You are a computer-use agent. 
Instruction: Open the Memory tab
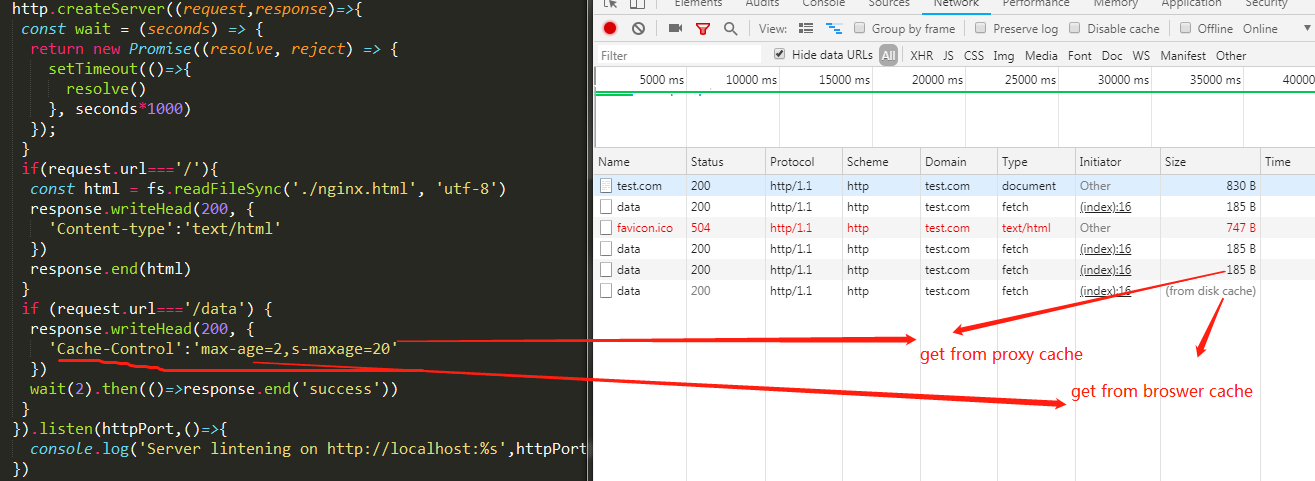[x=1115, y=4]
